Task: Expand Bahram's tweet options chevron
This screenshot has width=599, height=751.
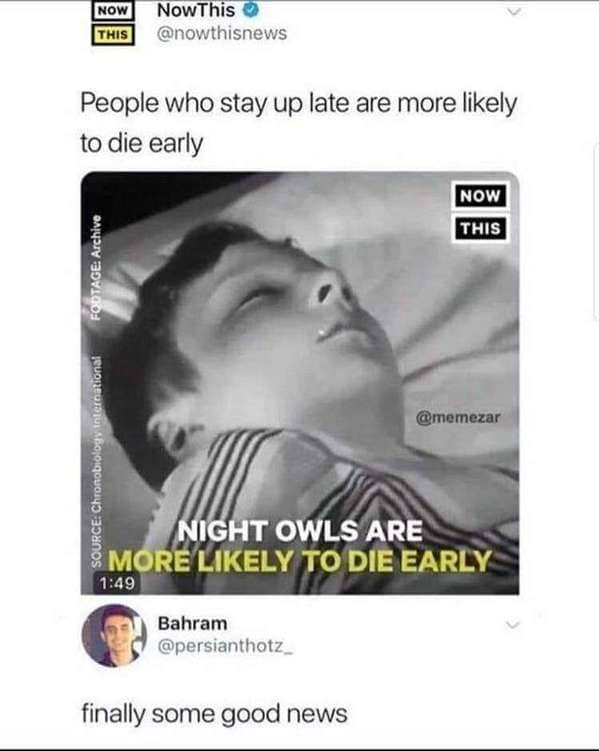Action: click(x=513, y=625)
